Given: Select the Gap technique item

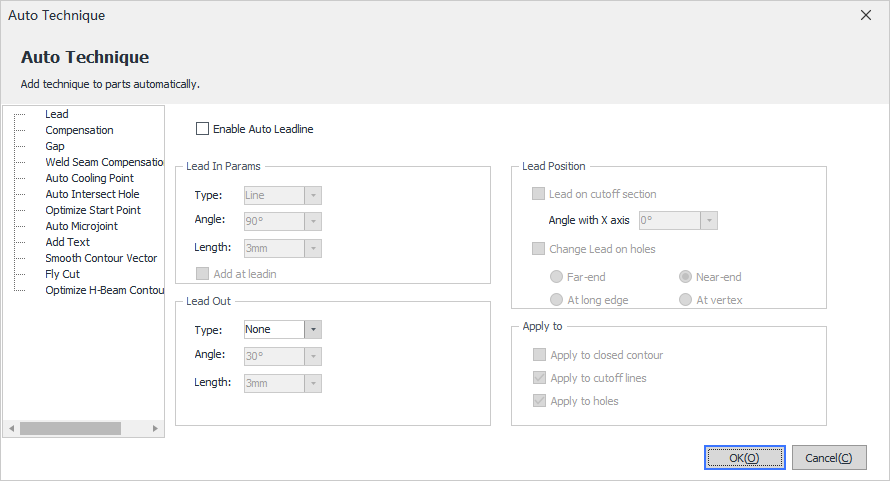Looking at the screenshot, I should click(55, 146).
